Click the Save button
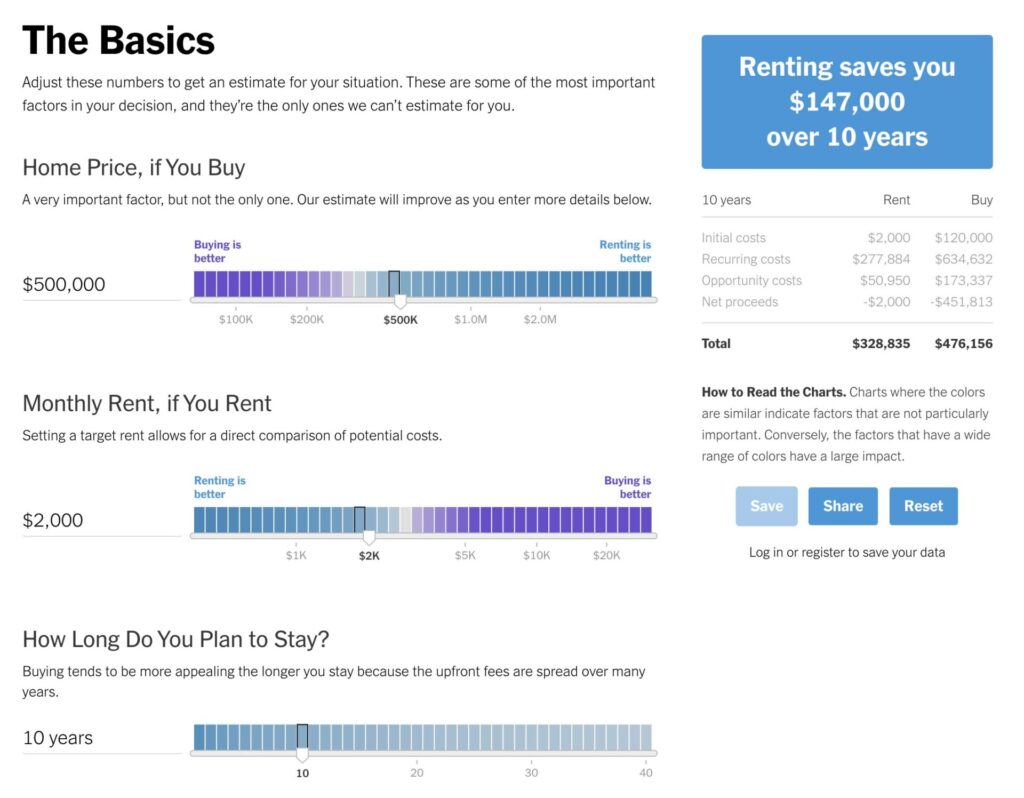 766,506
